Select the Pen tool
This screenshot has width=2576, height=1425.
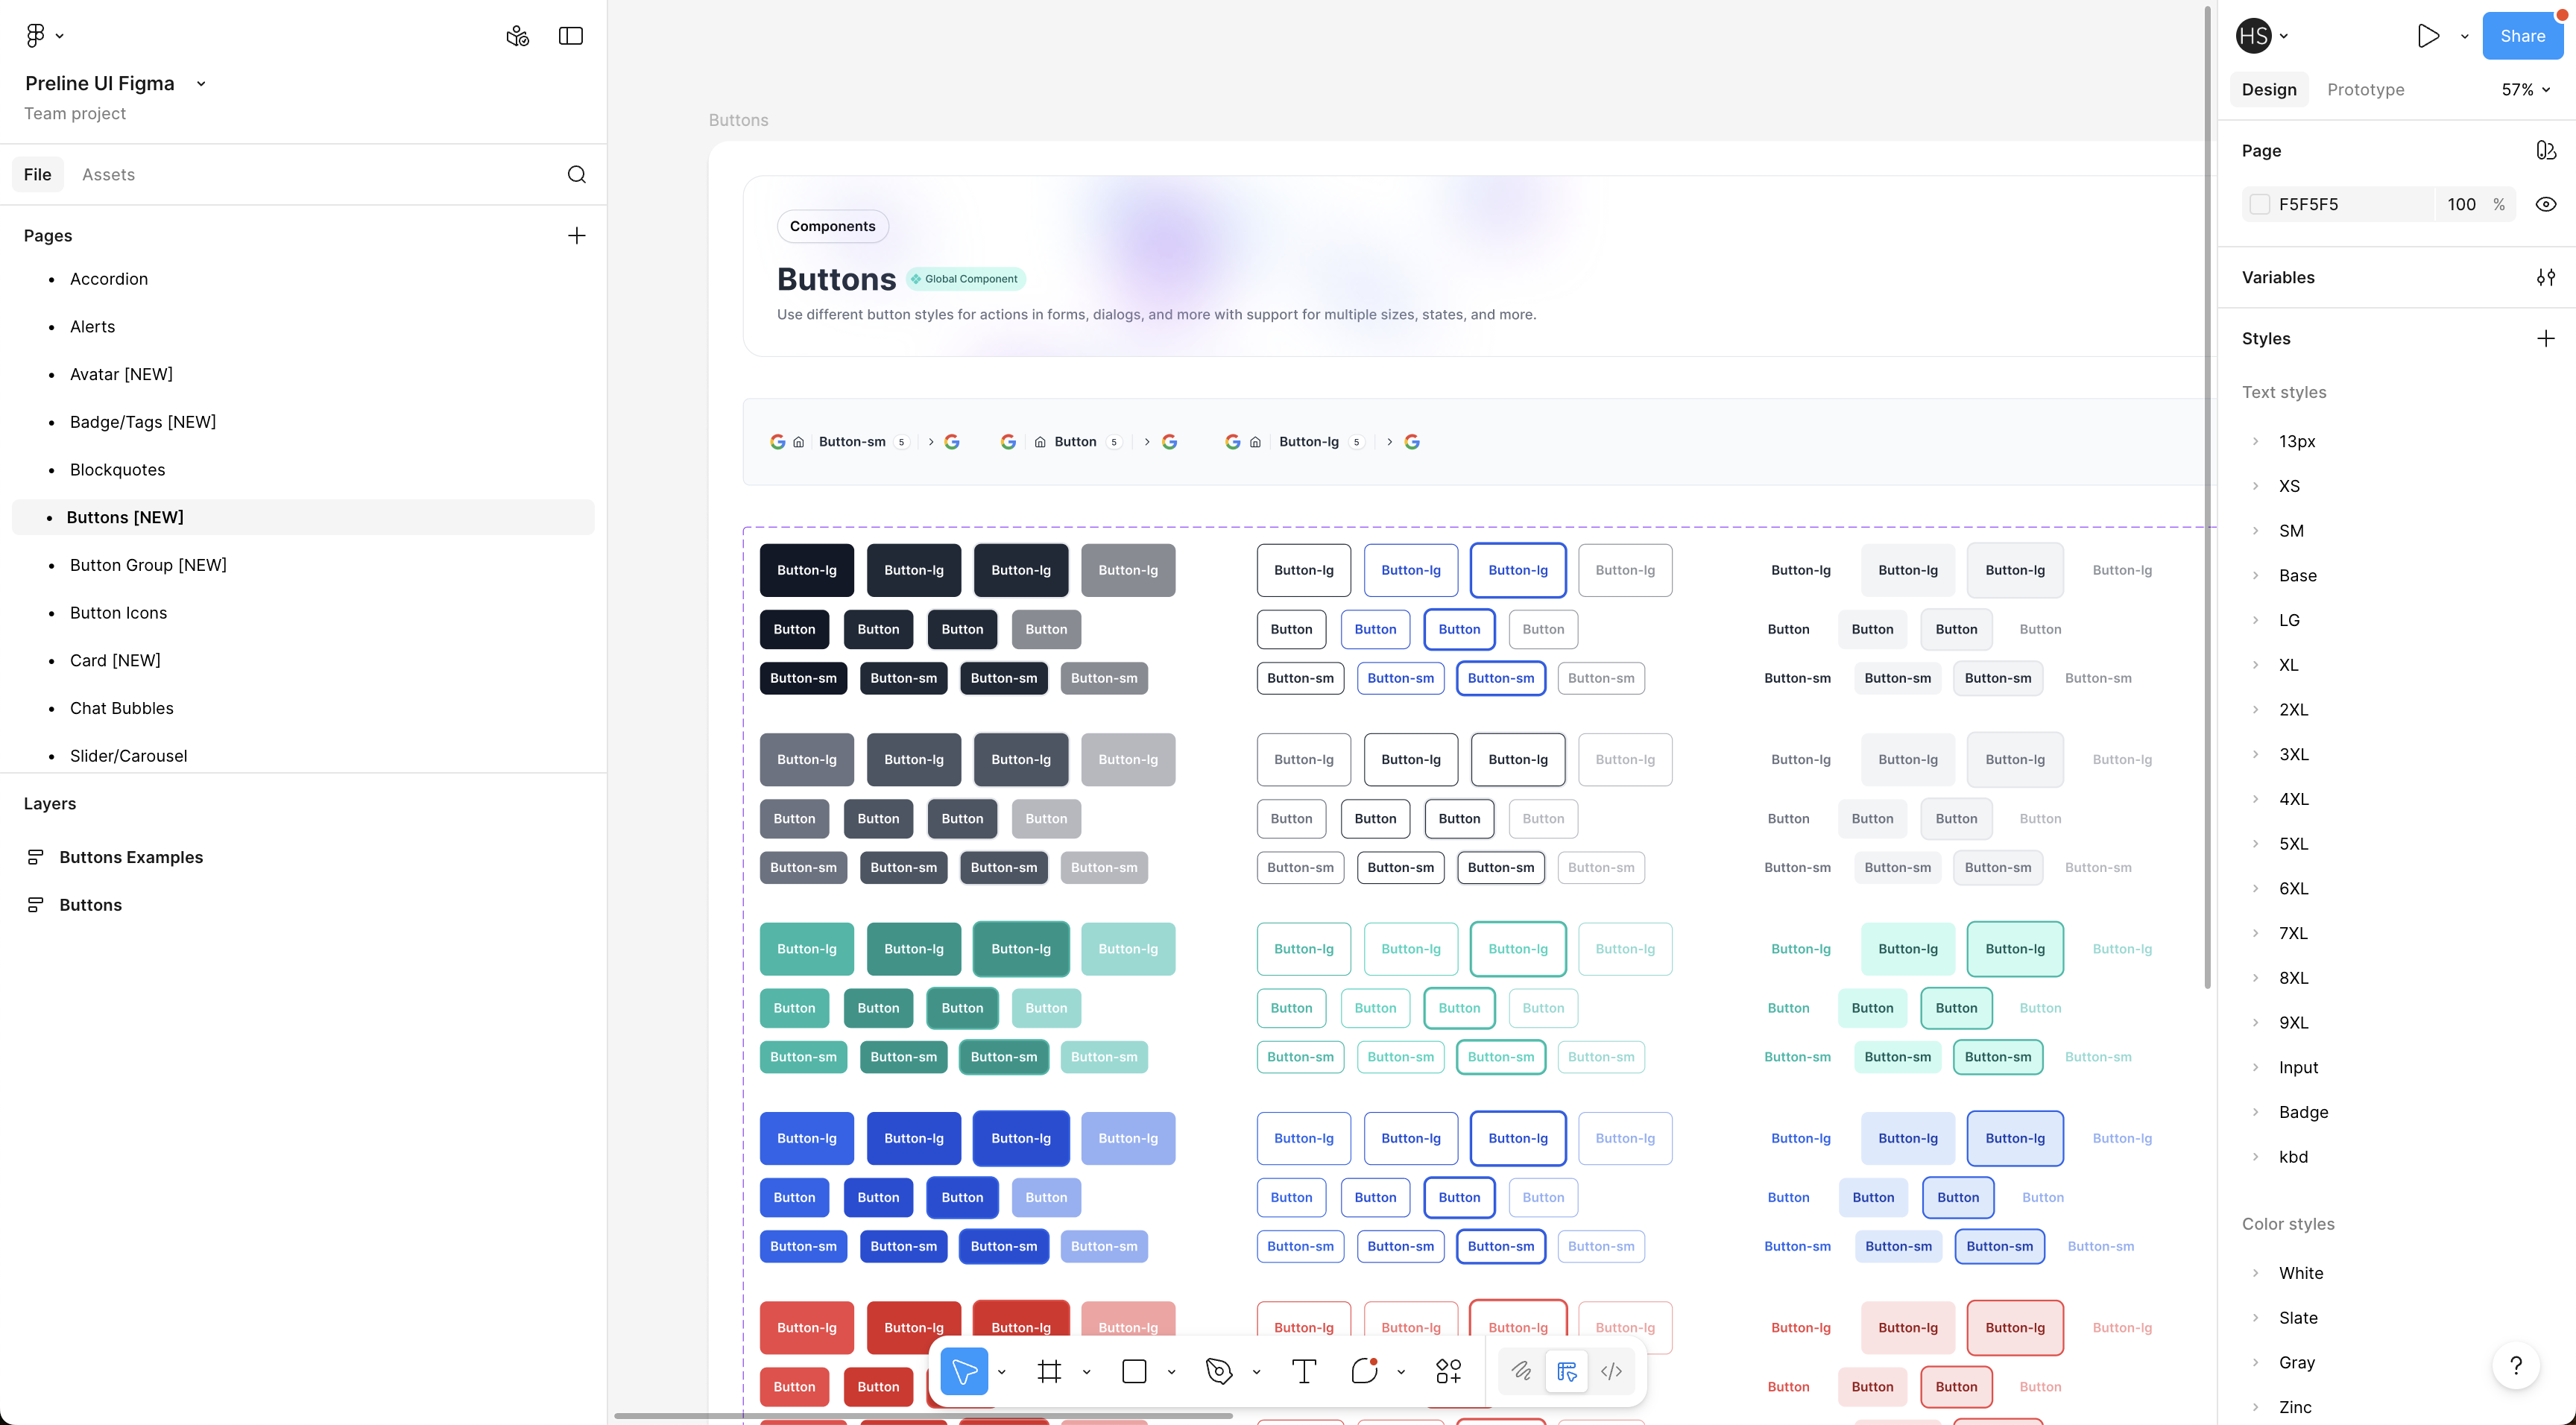click(1218, 1371)
